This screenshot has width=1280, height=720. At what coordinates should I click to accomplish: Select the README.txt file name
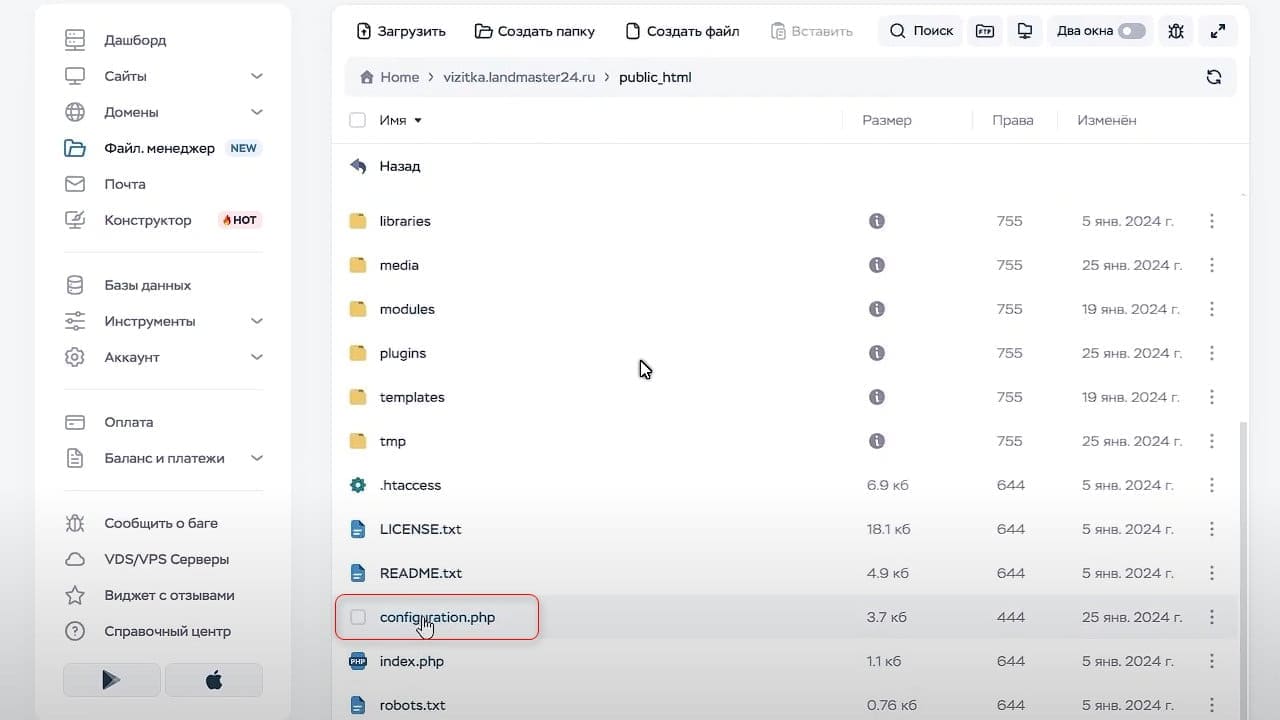click(x=421, y=573)
